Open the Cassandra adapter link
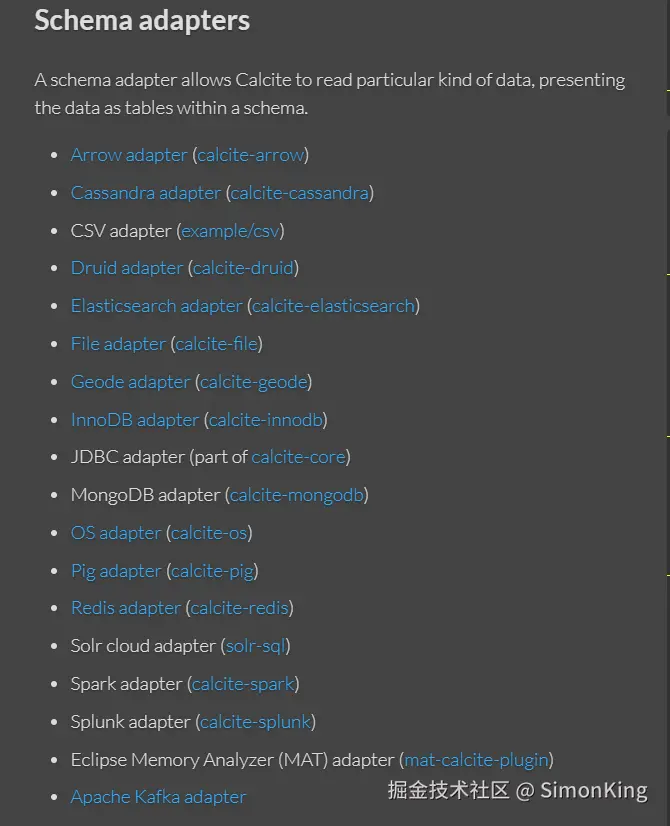The image size is (670, 826). (145, 193)
